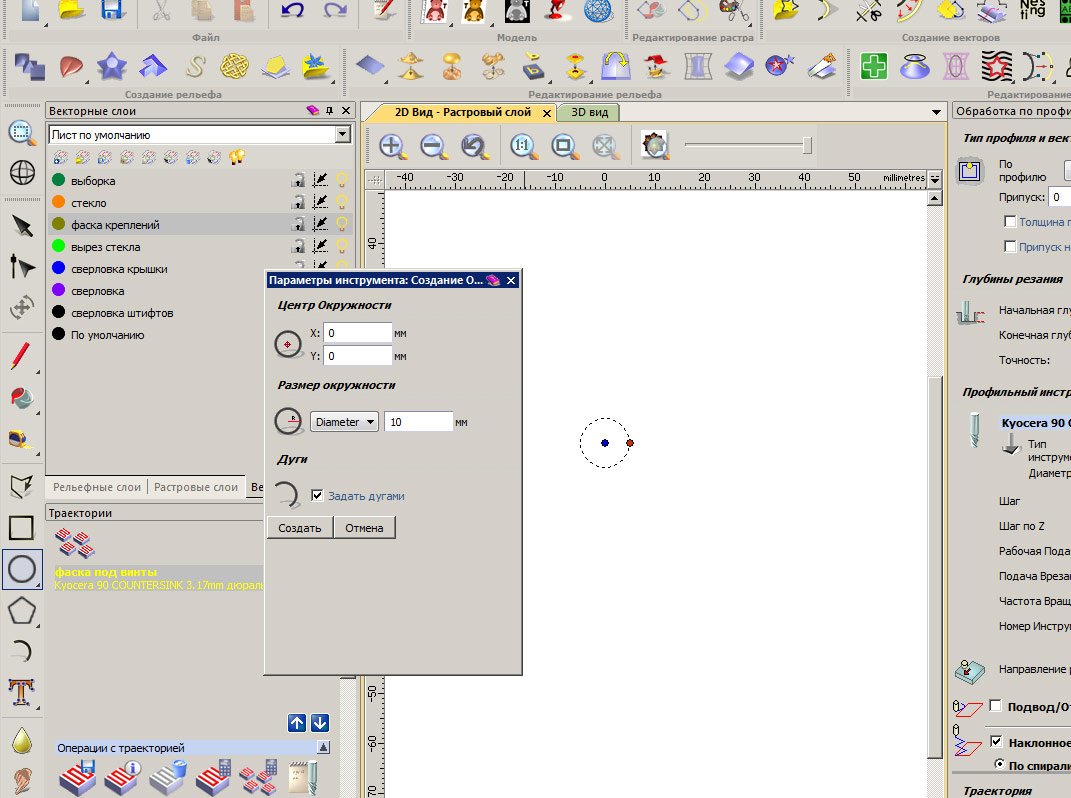Click the toolpath summary info icon
1071x798 pixels.
(123, 778)
